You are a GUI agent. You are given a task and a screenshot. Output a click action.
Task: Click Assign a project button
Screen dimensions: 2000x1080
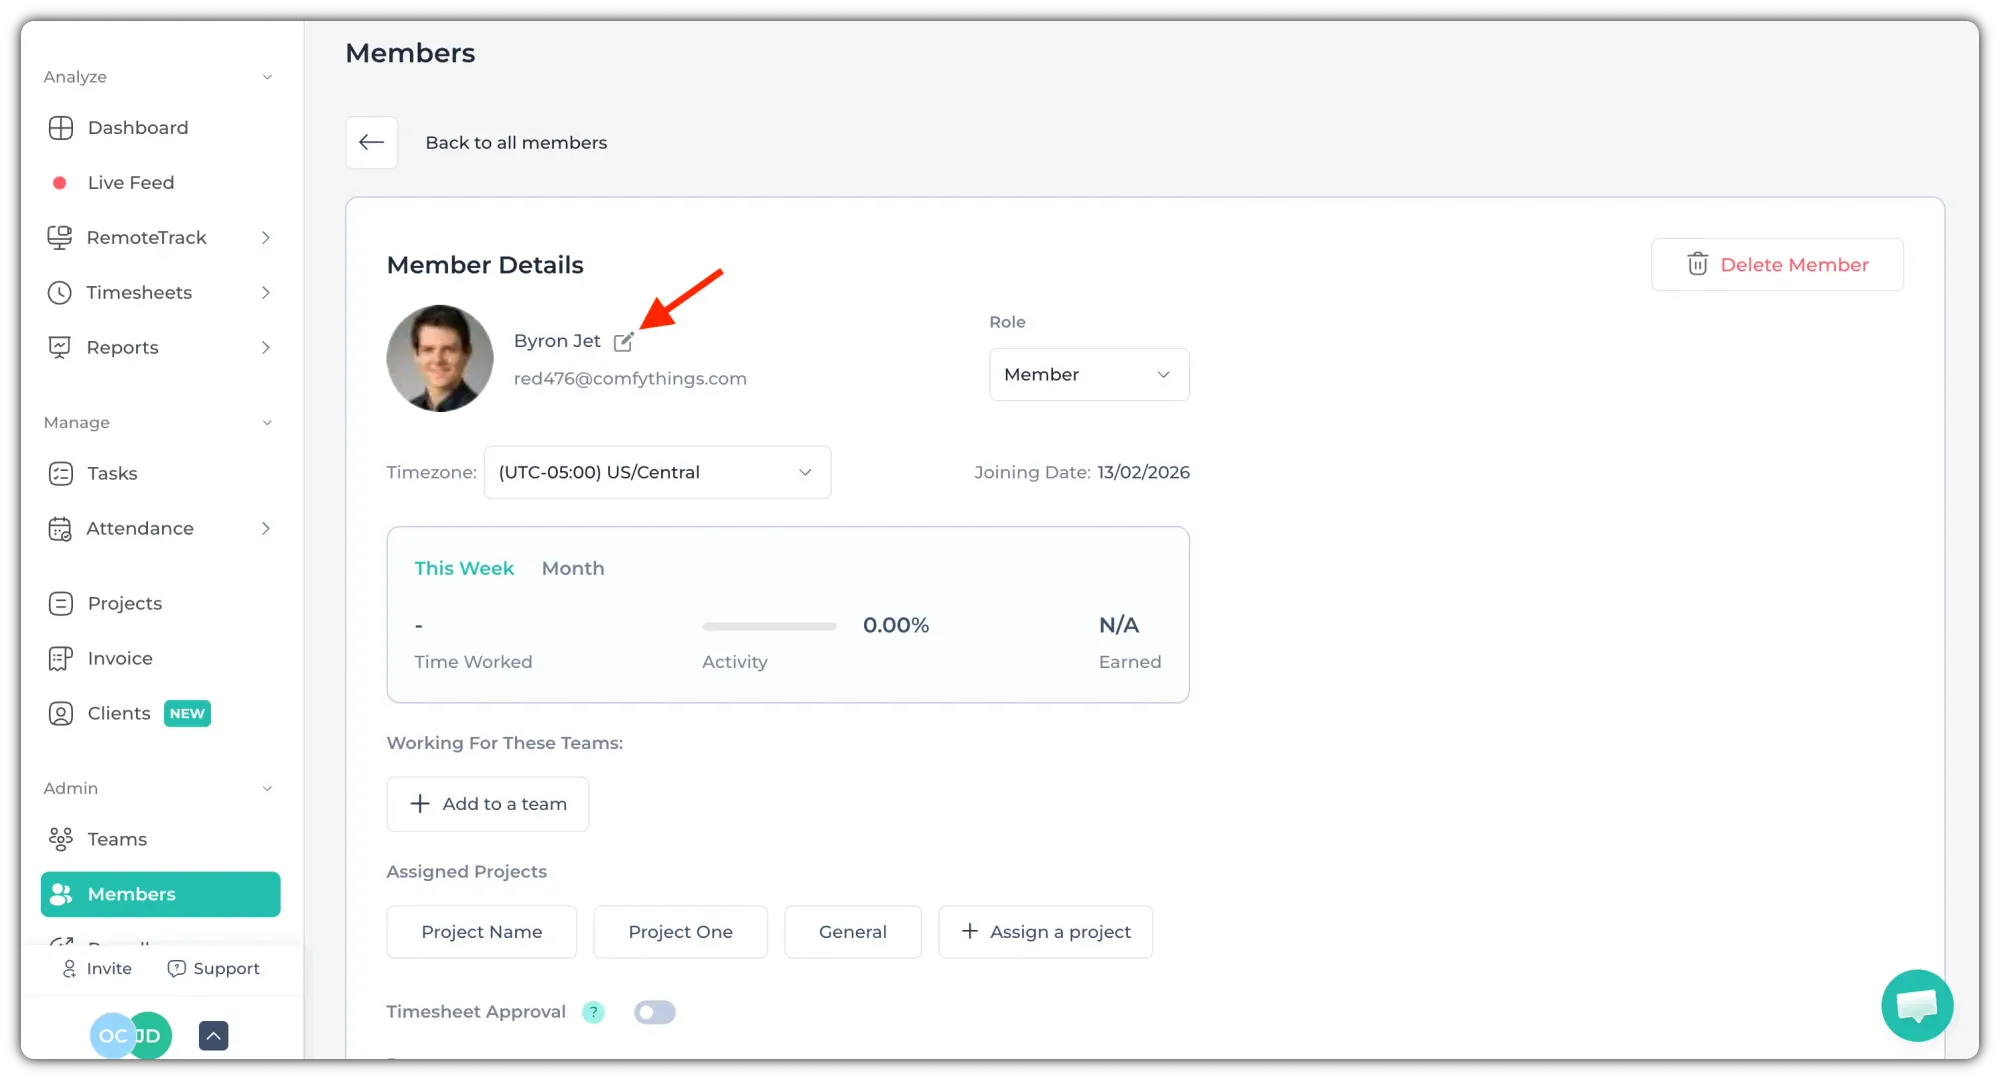(x=1045, y=932)
